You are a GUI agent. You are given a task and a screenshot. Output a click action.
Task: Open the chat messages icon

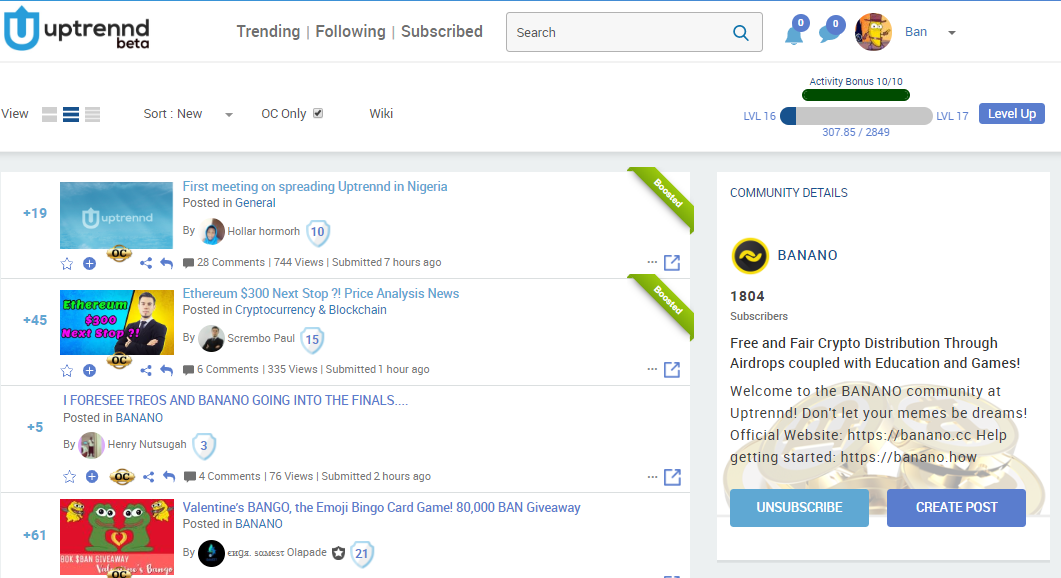click(828, 35)
